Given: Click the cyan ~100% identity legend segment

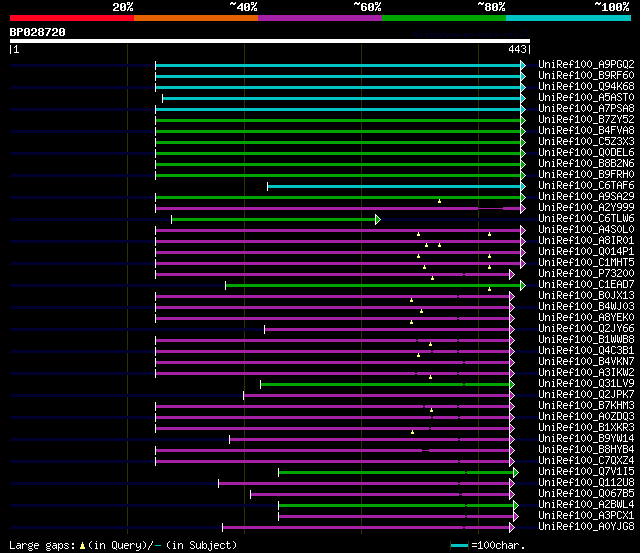Looking at the screenshot, I should point(568,18).
